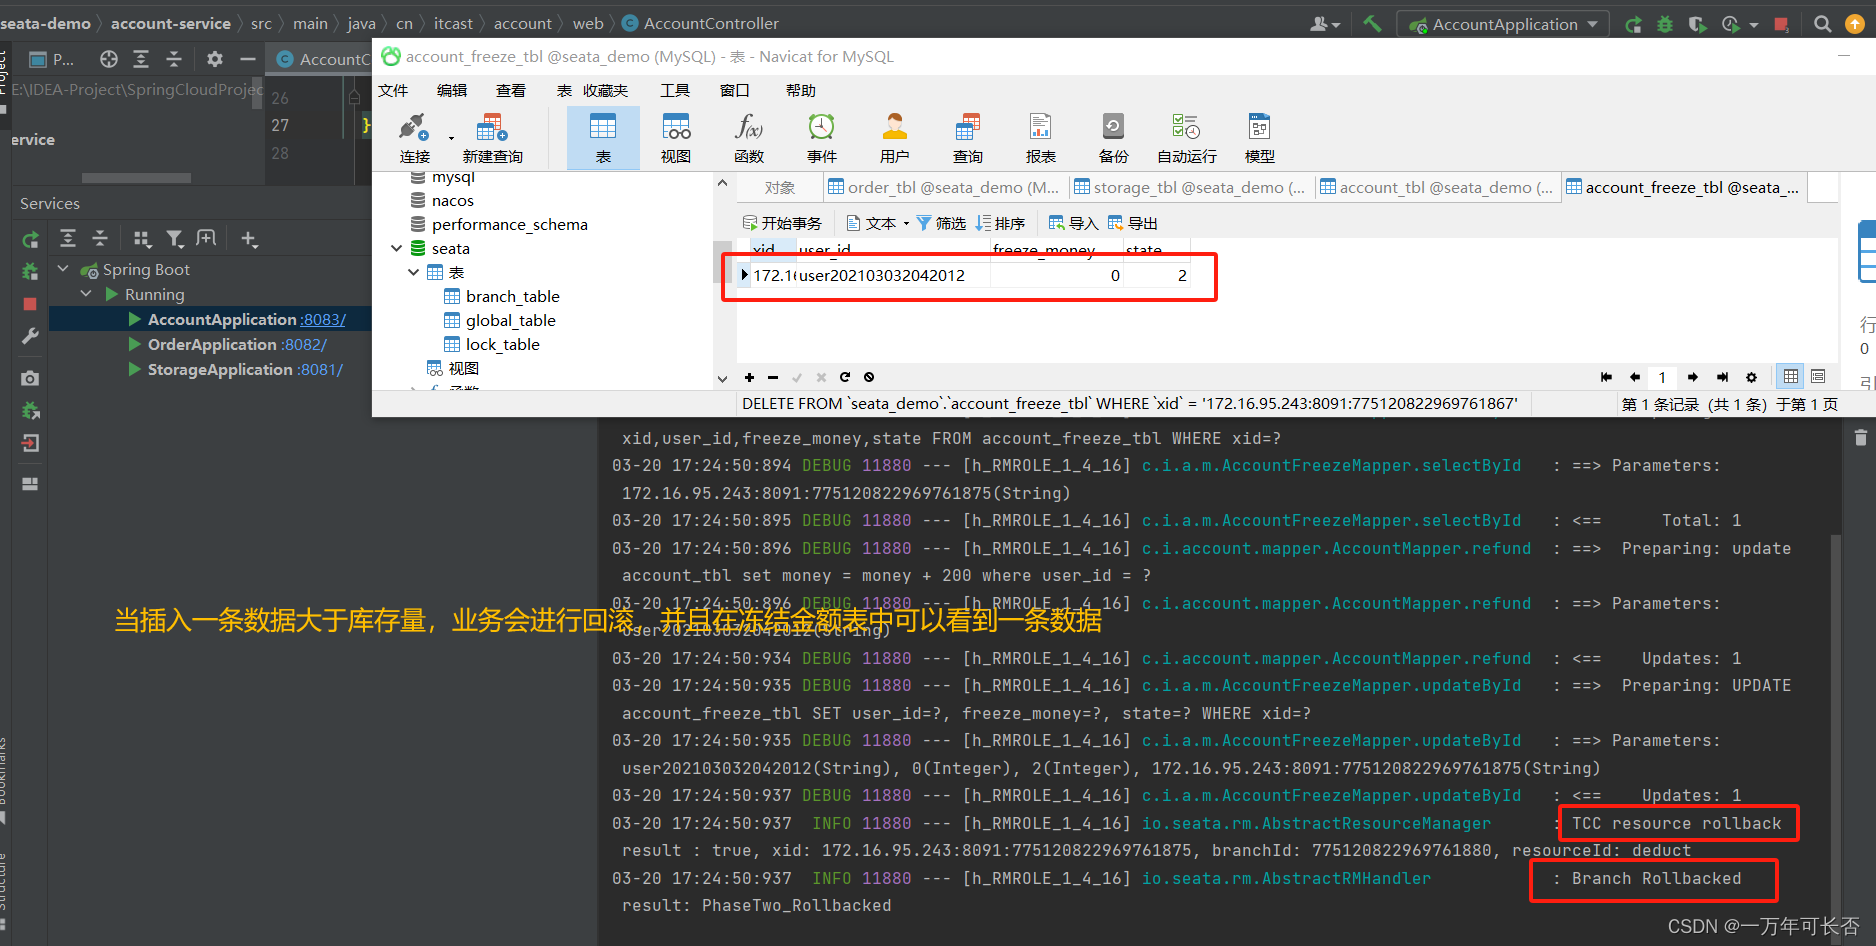Click the stop icon in record bar
The width and height of the screenshot is (1876, 946).
pos(869,377)
